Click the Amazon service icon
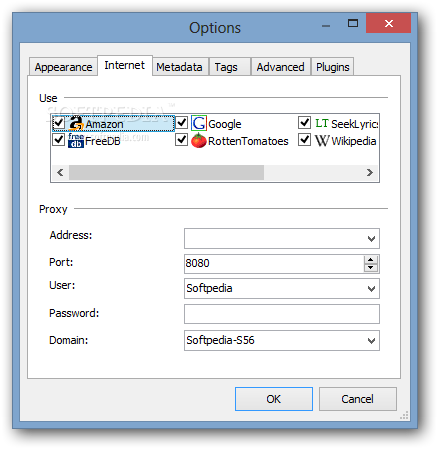 coord(76,123)
